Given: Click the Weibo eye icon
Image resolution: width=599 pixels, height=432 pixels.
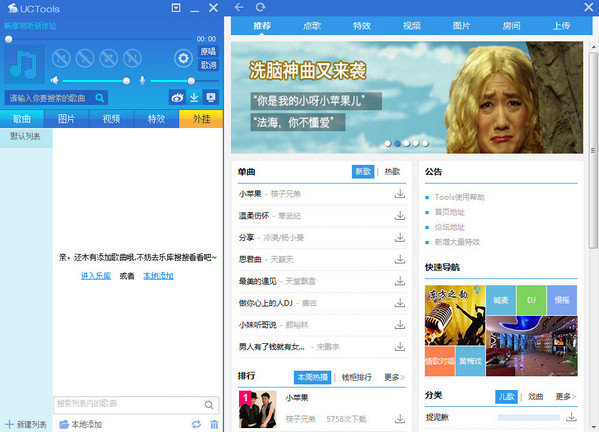Looking at the screenshot, I should [177, 97].
